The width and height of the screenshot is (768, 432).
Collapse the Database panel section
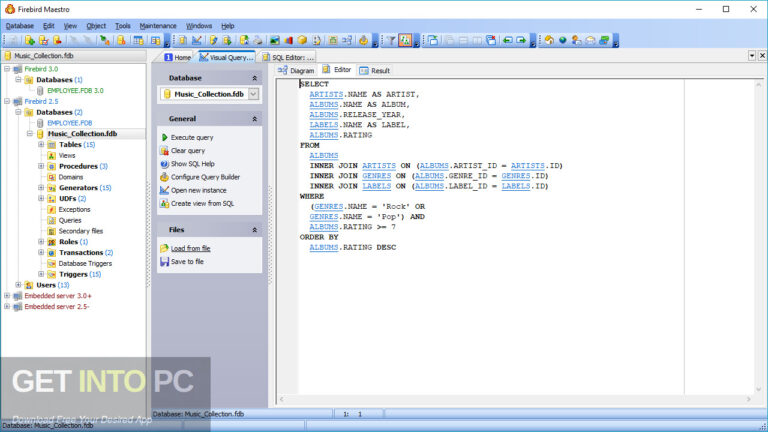pos(255,78)
